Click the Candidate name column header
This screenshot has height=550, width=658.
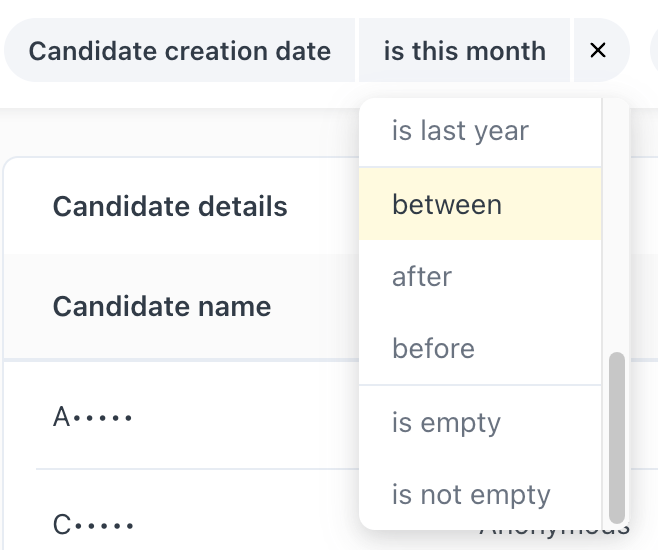(x=162, y=305)
